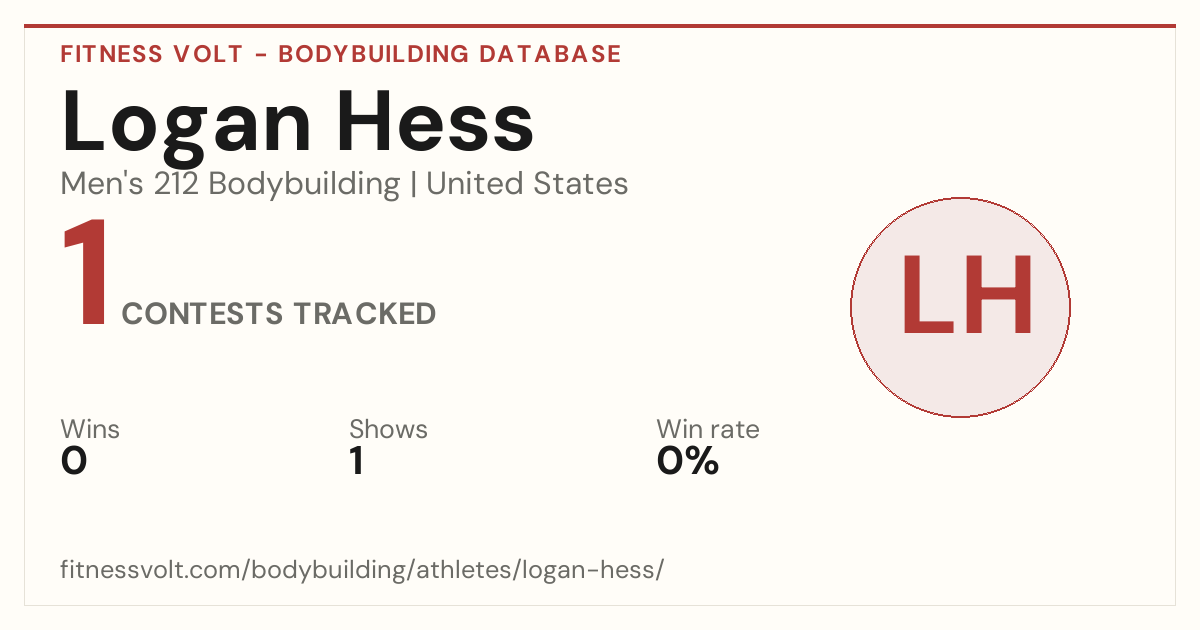1200x630 pixels.
Task: Click the Shows value 1
Action: click(x=357, y=461)
